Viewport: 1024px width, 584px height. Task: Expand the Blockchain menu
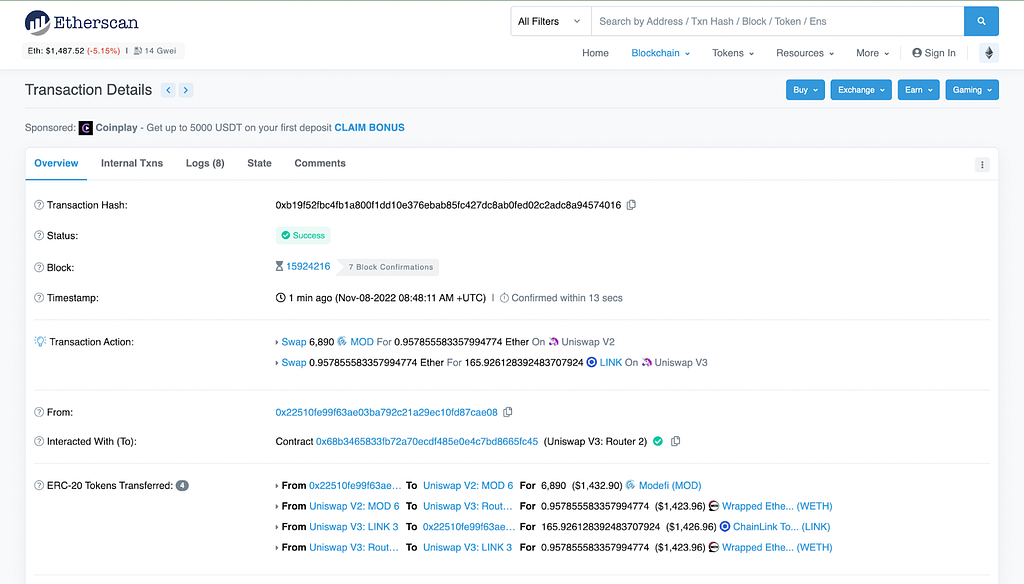pyautogui.click(x=660, y=53)
